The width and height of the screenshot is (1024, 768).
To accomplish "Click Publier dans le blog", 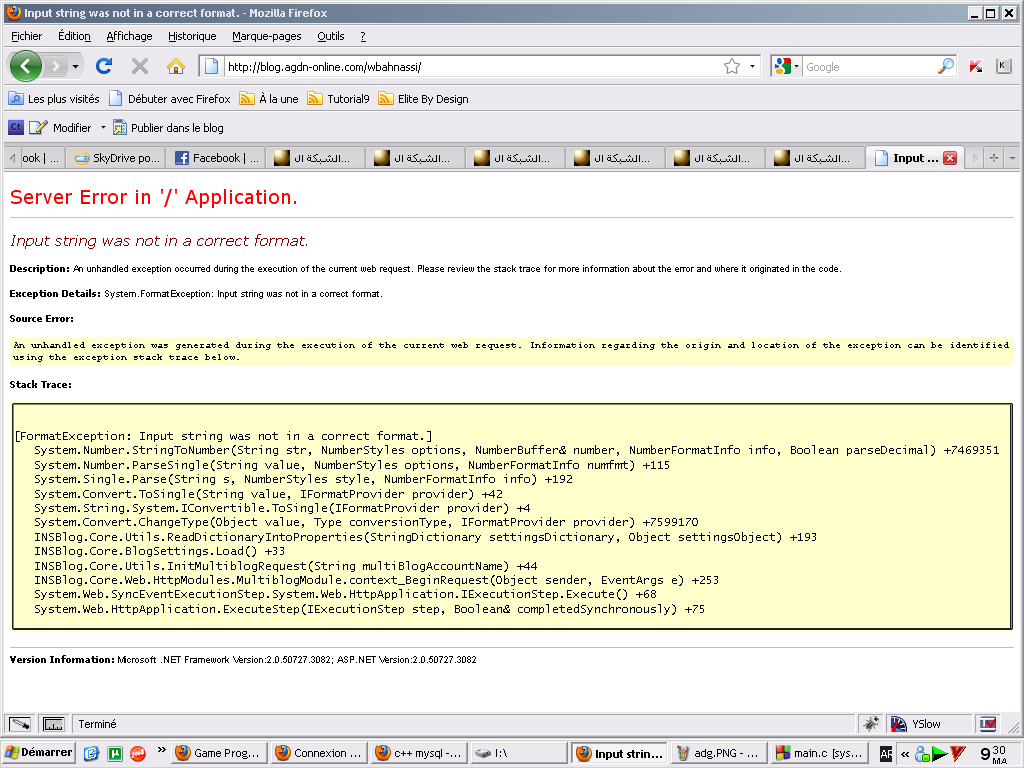I will 168,127.
